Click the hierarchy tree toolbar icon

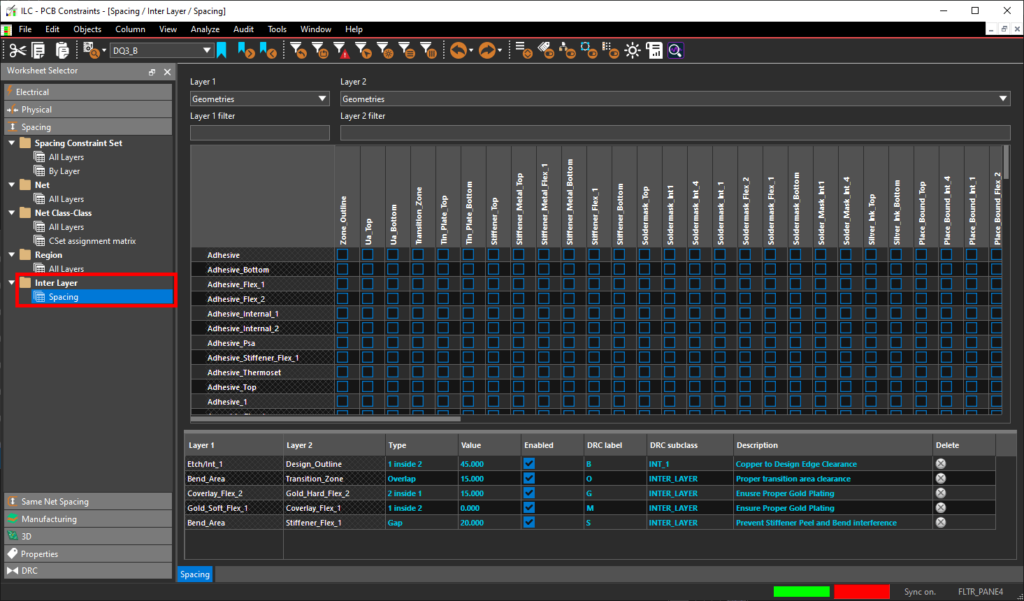(567, 50)
